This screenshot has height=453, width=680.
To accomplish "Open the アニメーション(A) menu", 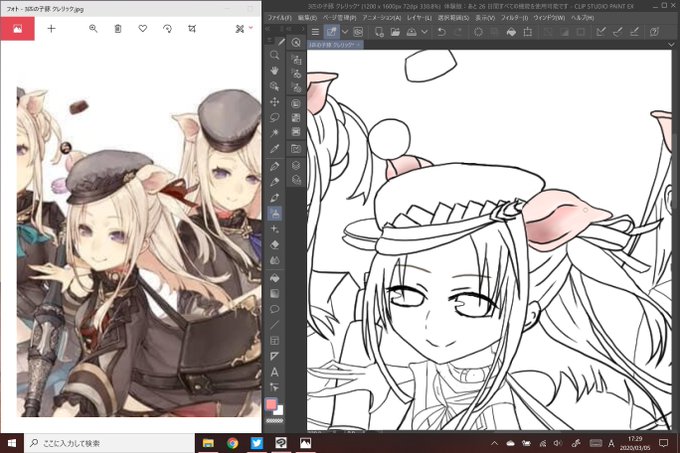I will pyautogui.click(x=382, y=18).
